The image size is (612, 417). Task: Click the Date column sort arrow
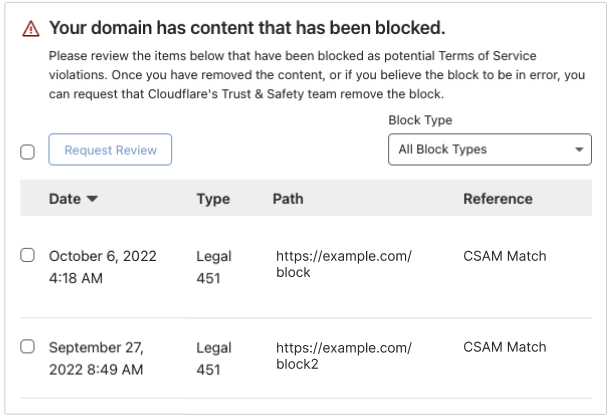click(x=93, y=199)
